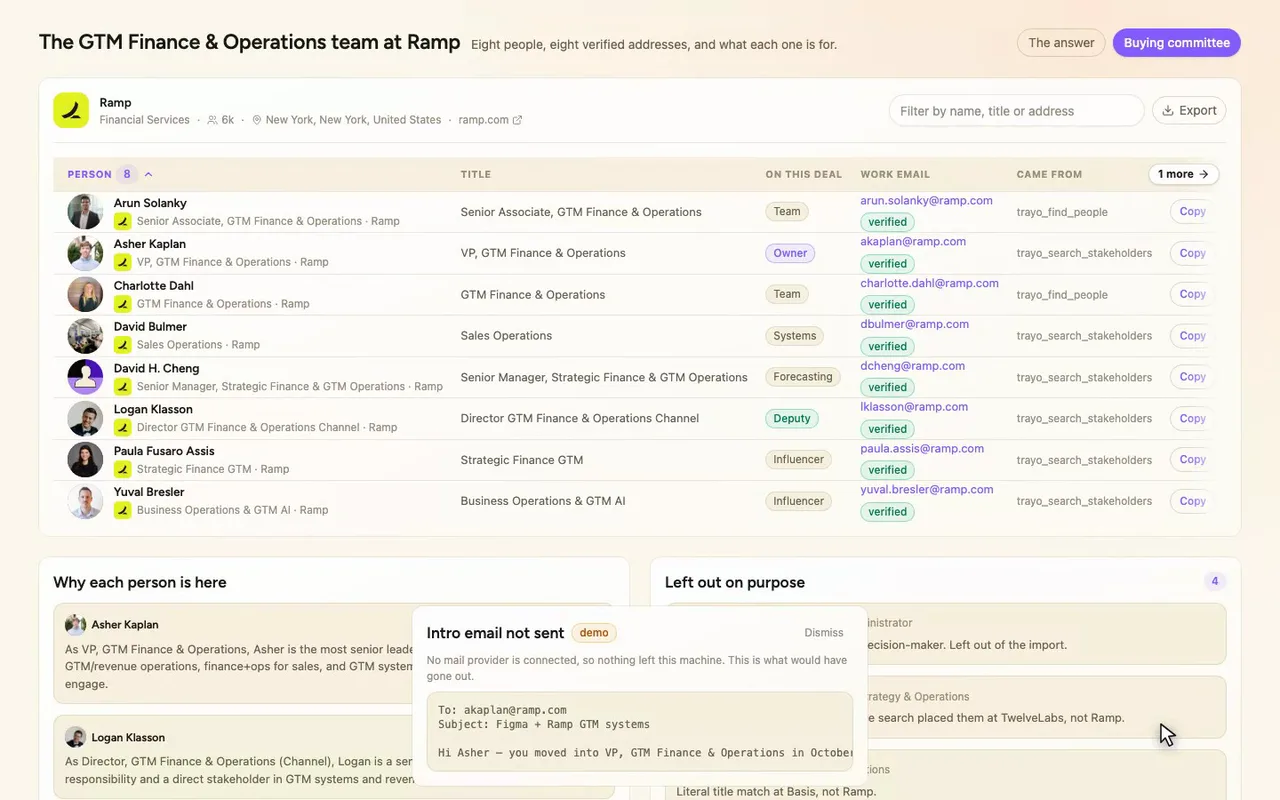The height and width of the screenshot is (800, 1280).
Task: Switch to The answer tab
Action: click(1061, 43)
